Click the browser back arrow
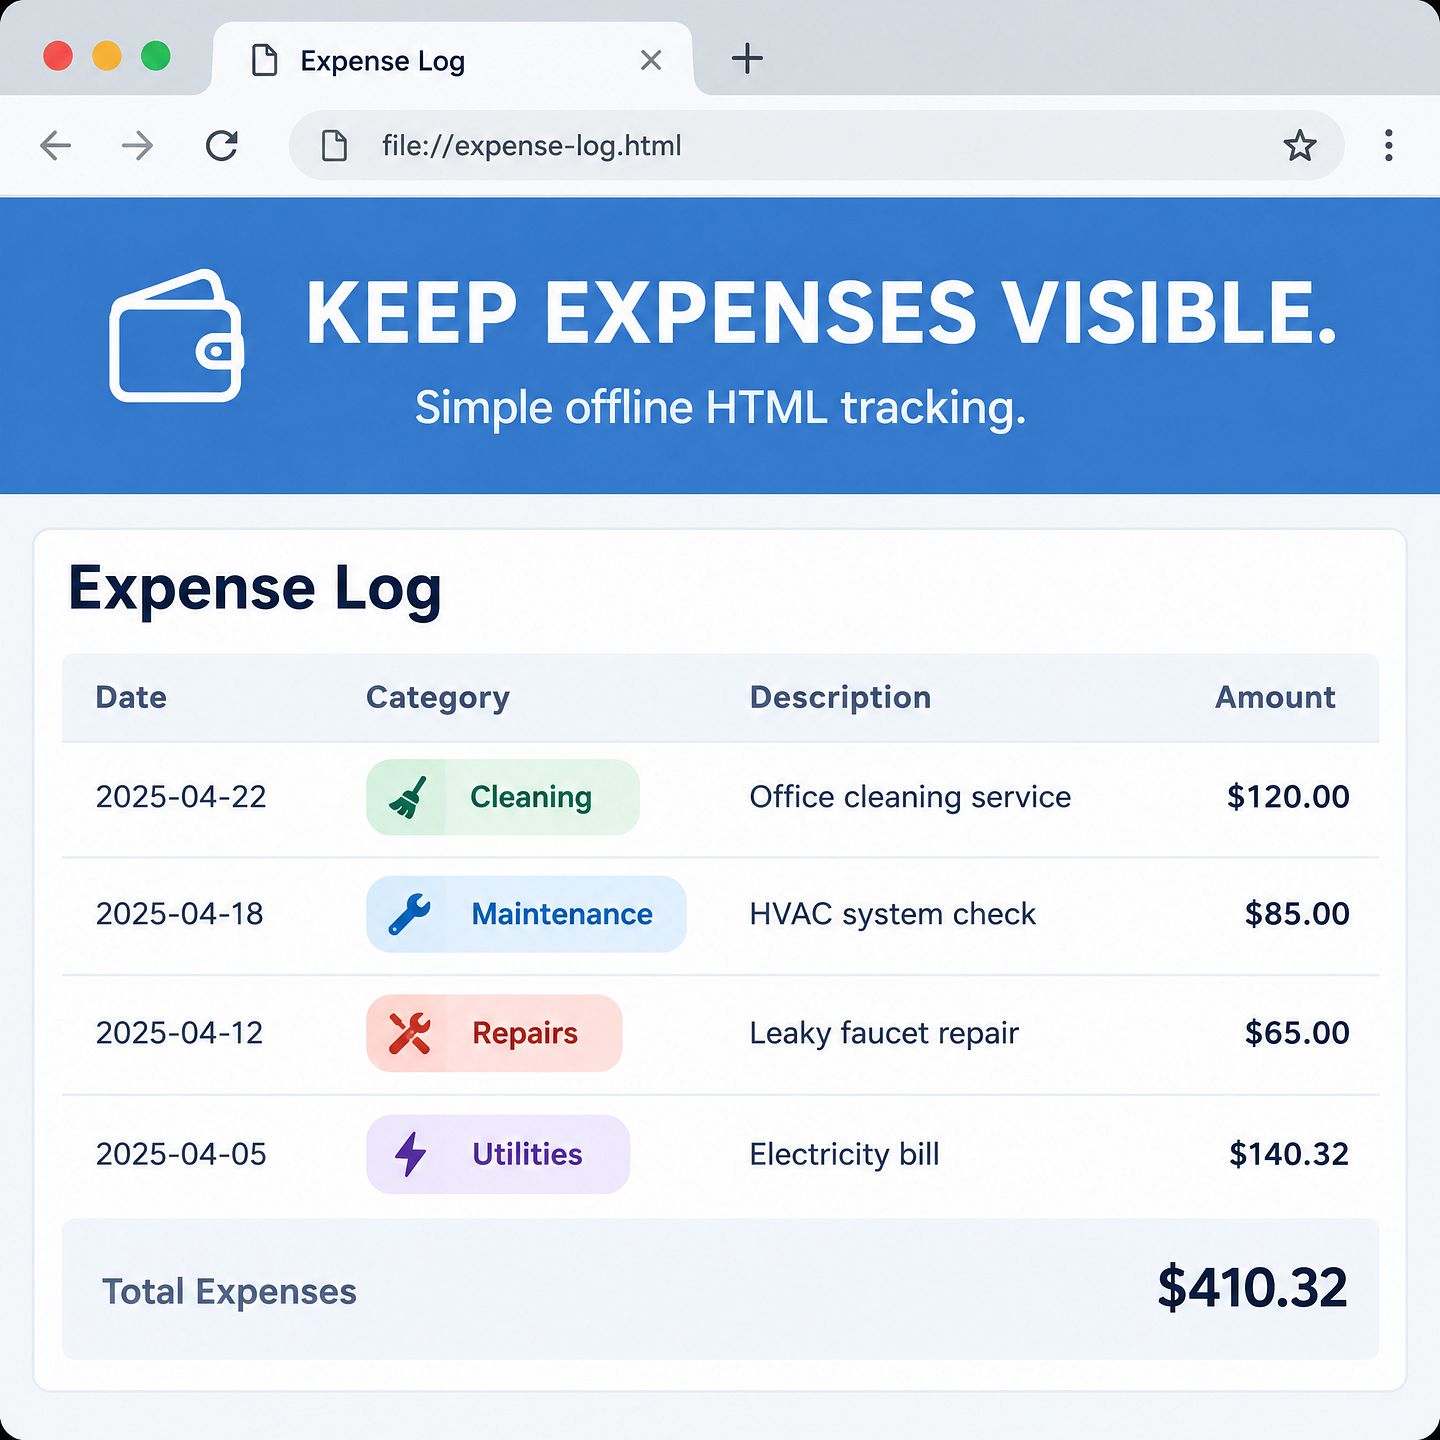 (x=56, y=146)
